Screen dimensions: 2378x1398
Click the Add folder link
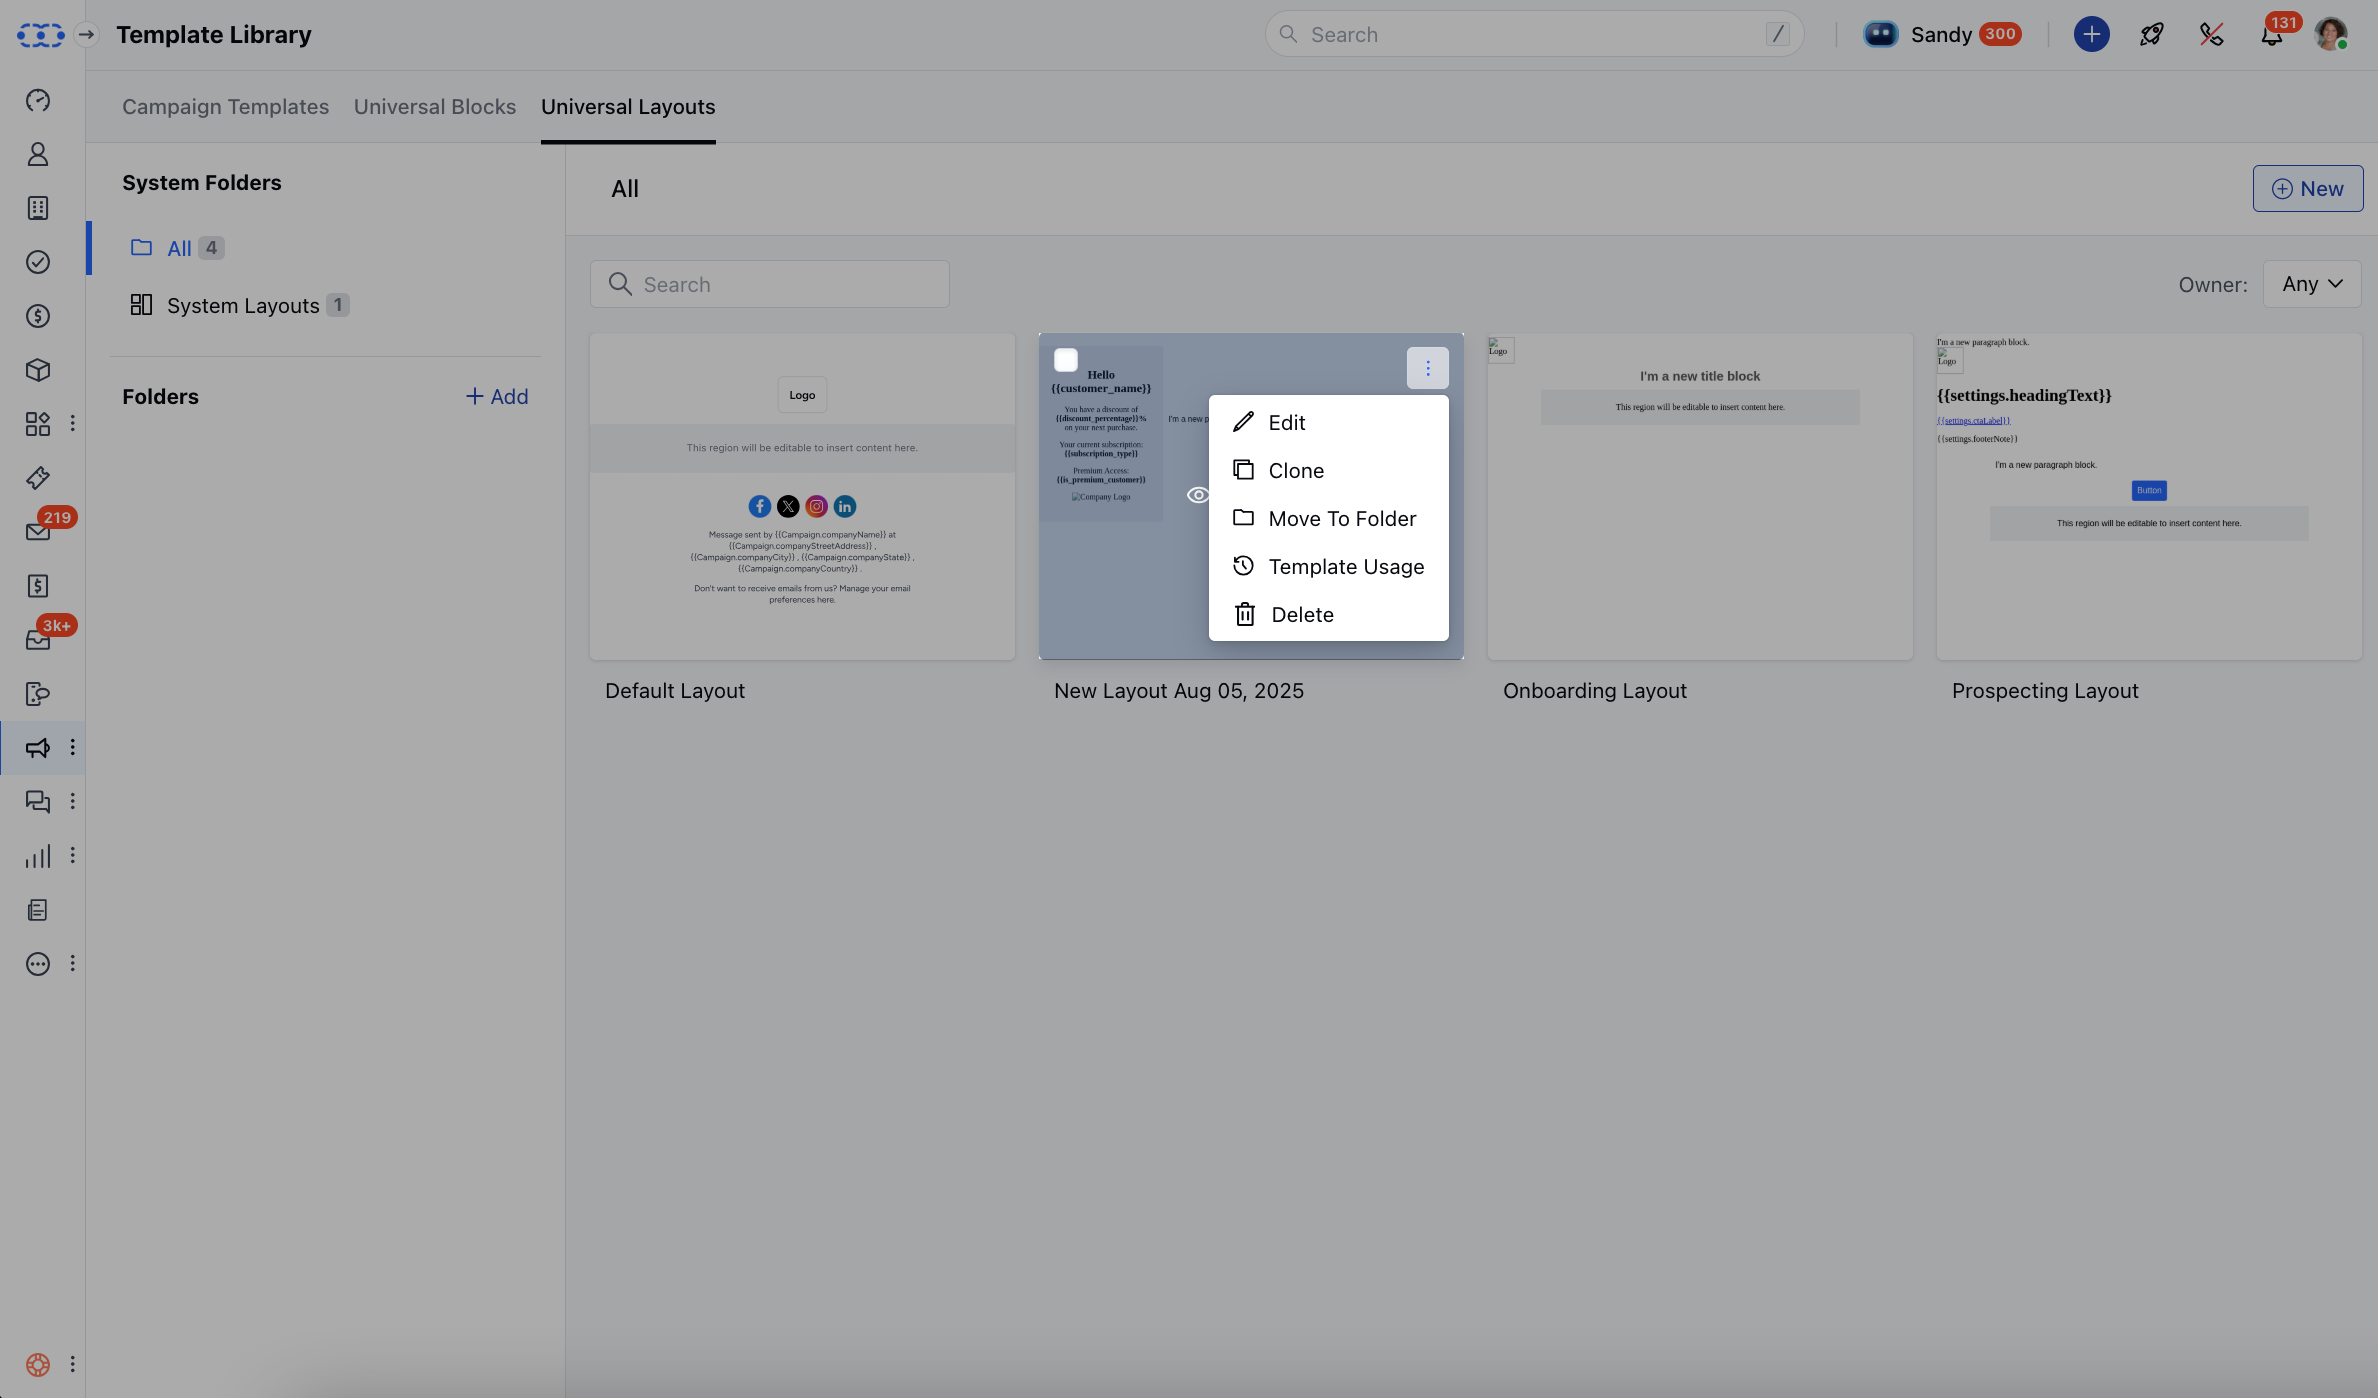(x=497, y=397)
